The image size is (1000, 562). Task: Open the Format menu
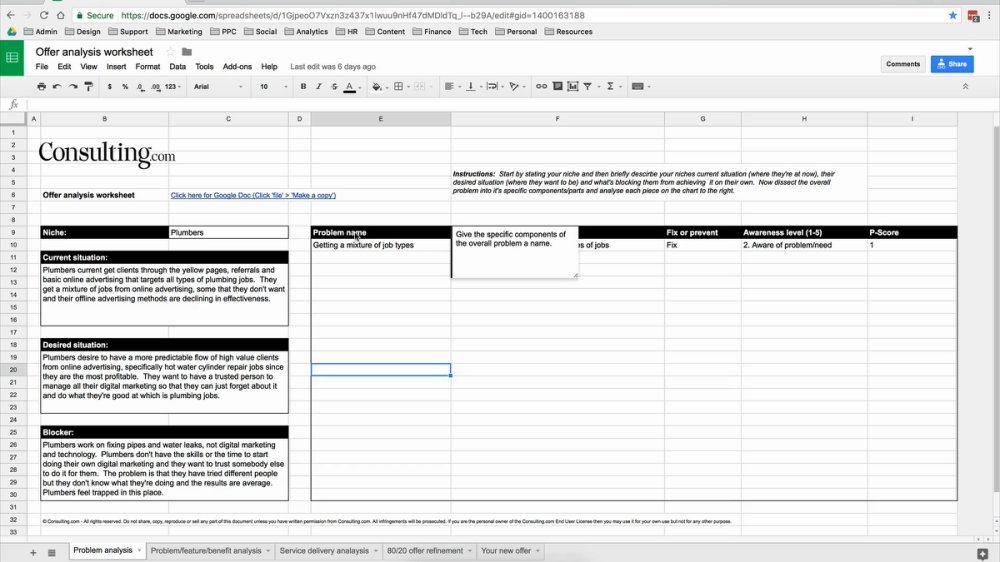click(x=147, y=66)
